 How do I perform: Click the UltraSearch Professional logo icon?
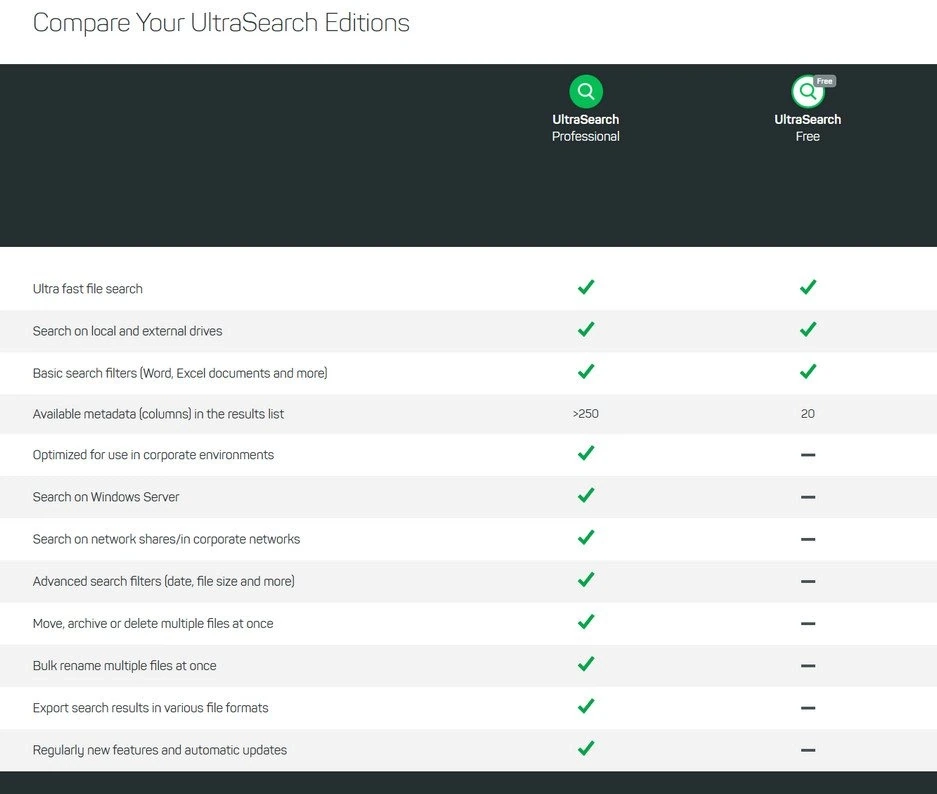(x=586, y=91)
